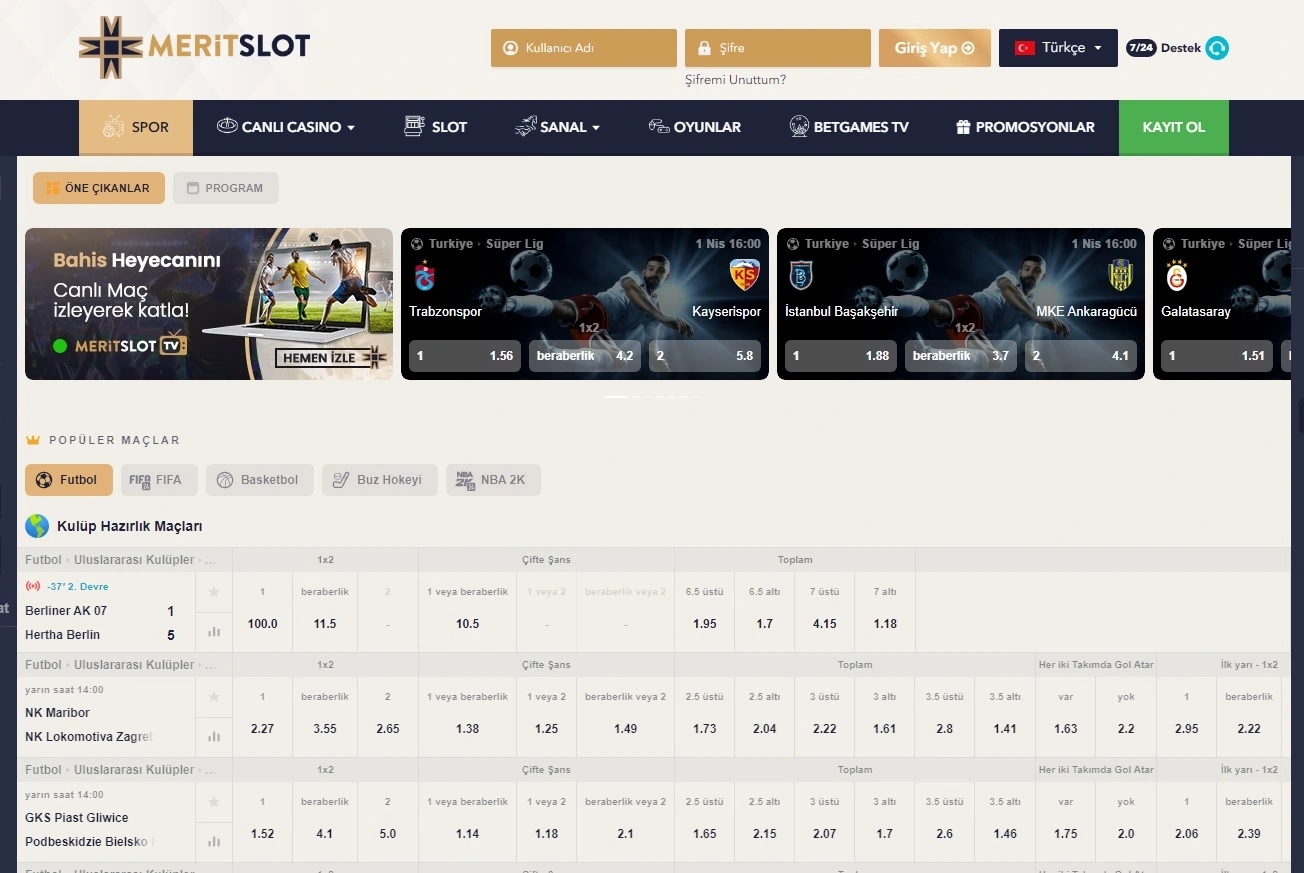Click the MKE Ankaragücü team crest

(1120, 276)
